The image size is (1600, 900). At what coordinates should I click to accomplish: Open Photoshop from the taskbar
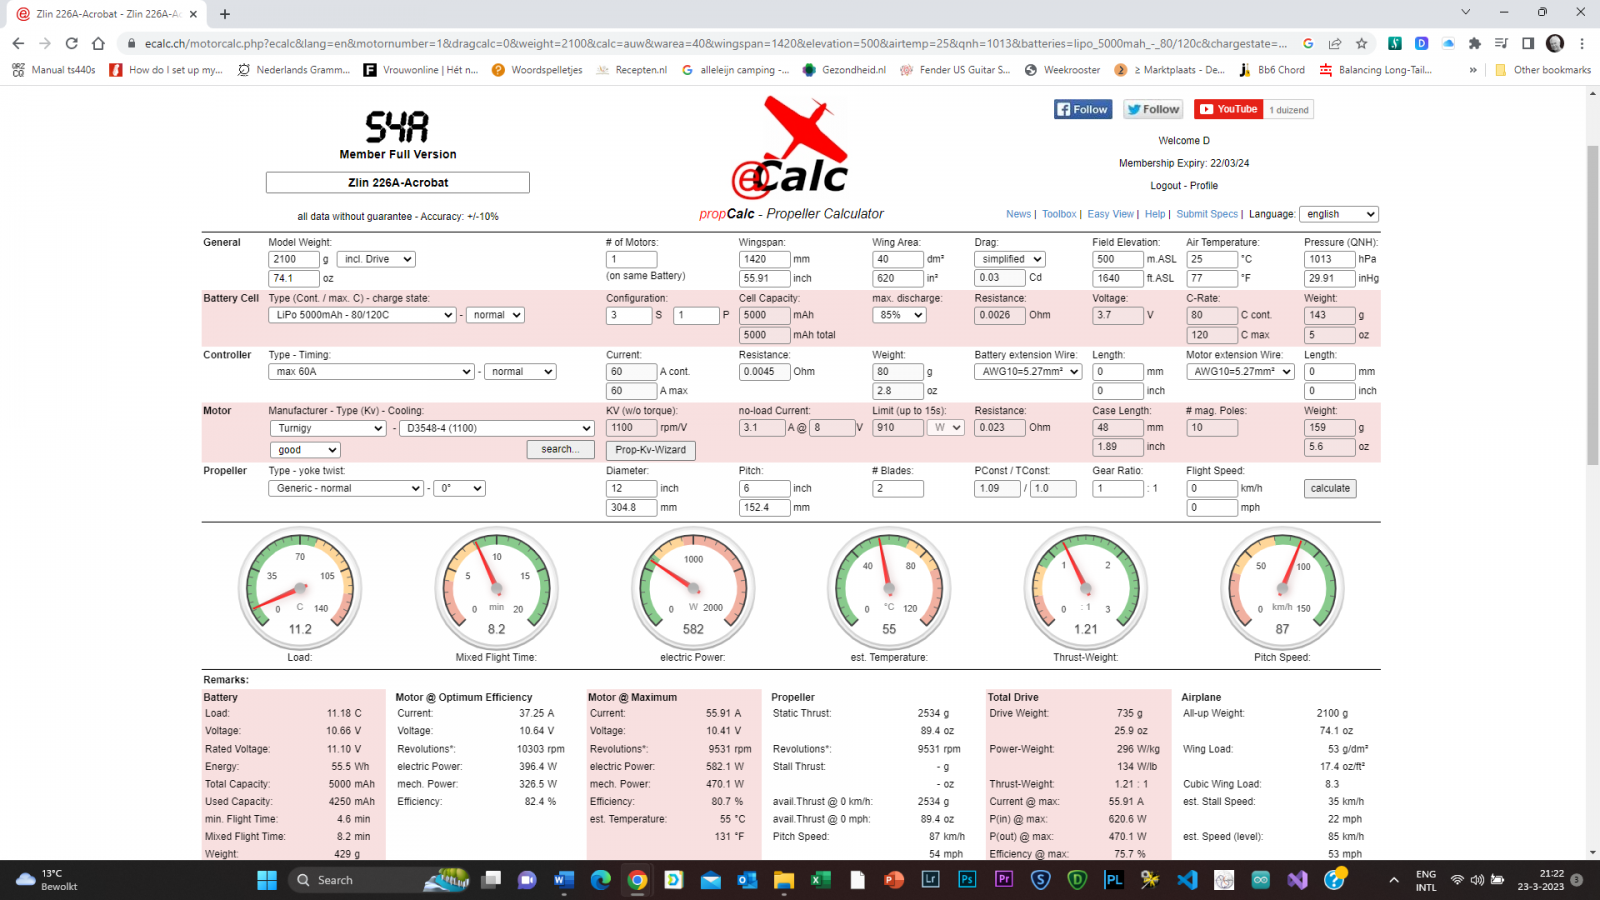click(967, 880)
